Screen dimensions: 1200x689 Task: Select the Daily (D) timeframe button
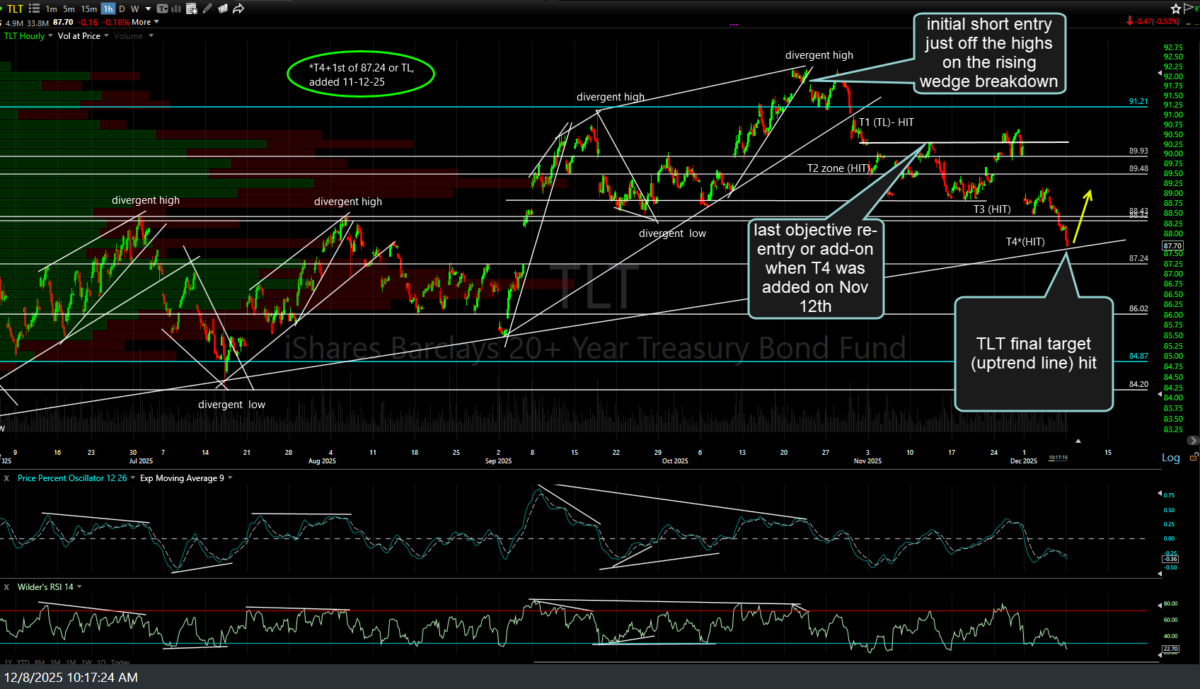[122, 9]
